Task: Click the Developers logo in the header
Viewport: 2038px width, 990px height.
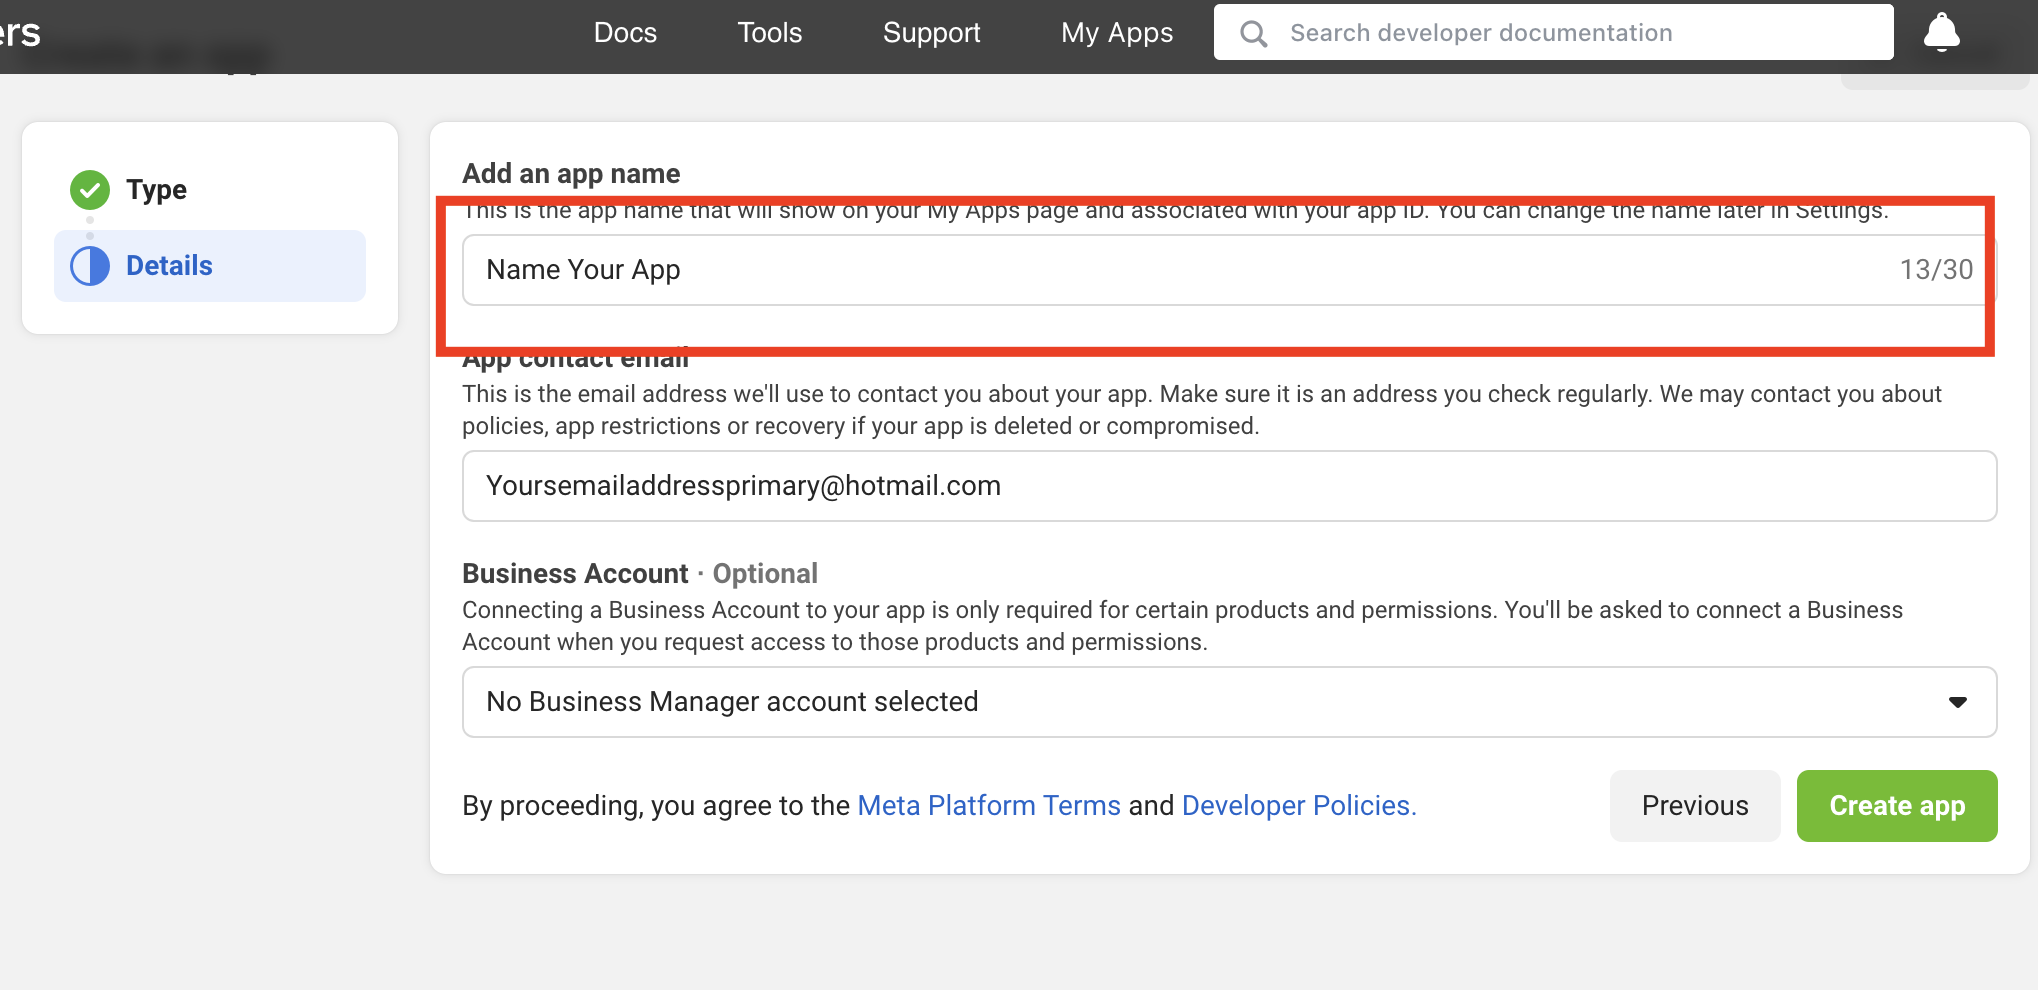Action: point(20,33)
